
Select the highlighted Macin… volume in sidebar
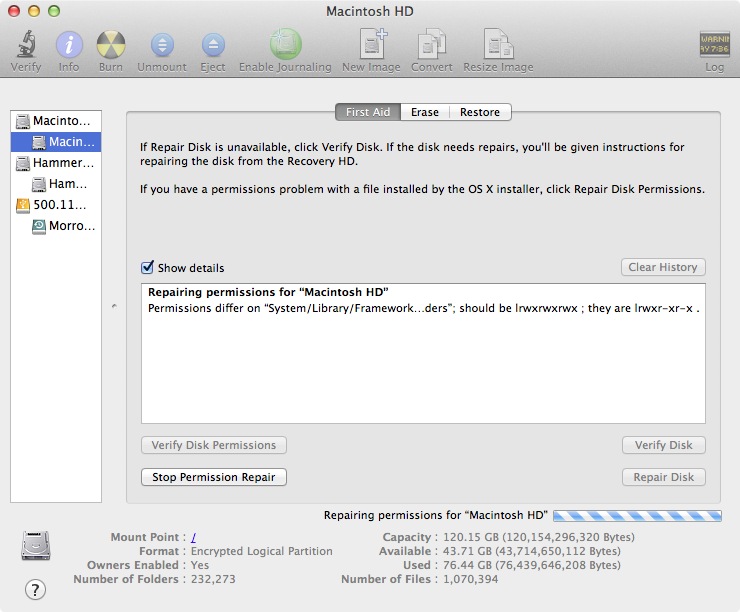pyautogui.click(x=56, y=142)
